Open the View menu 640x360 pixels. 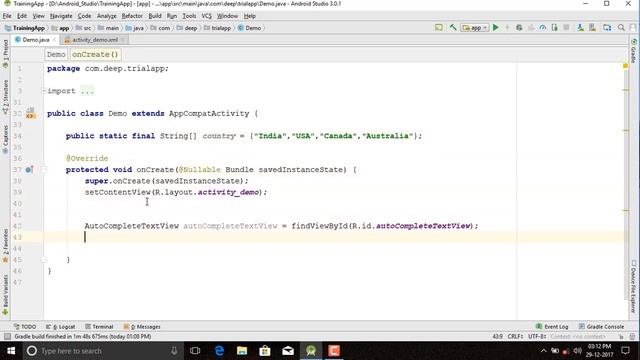pos(38,16)
